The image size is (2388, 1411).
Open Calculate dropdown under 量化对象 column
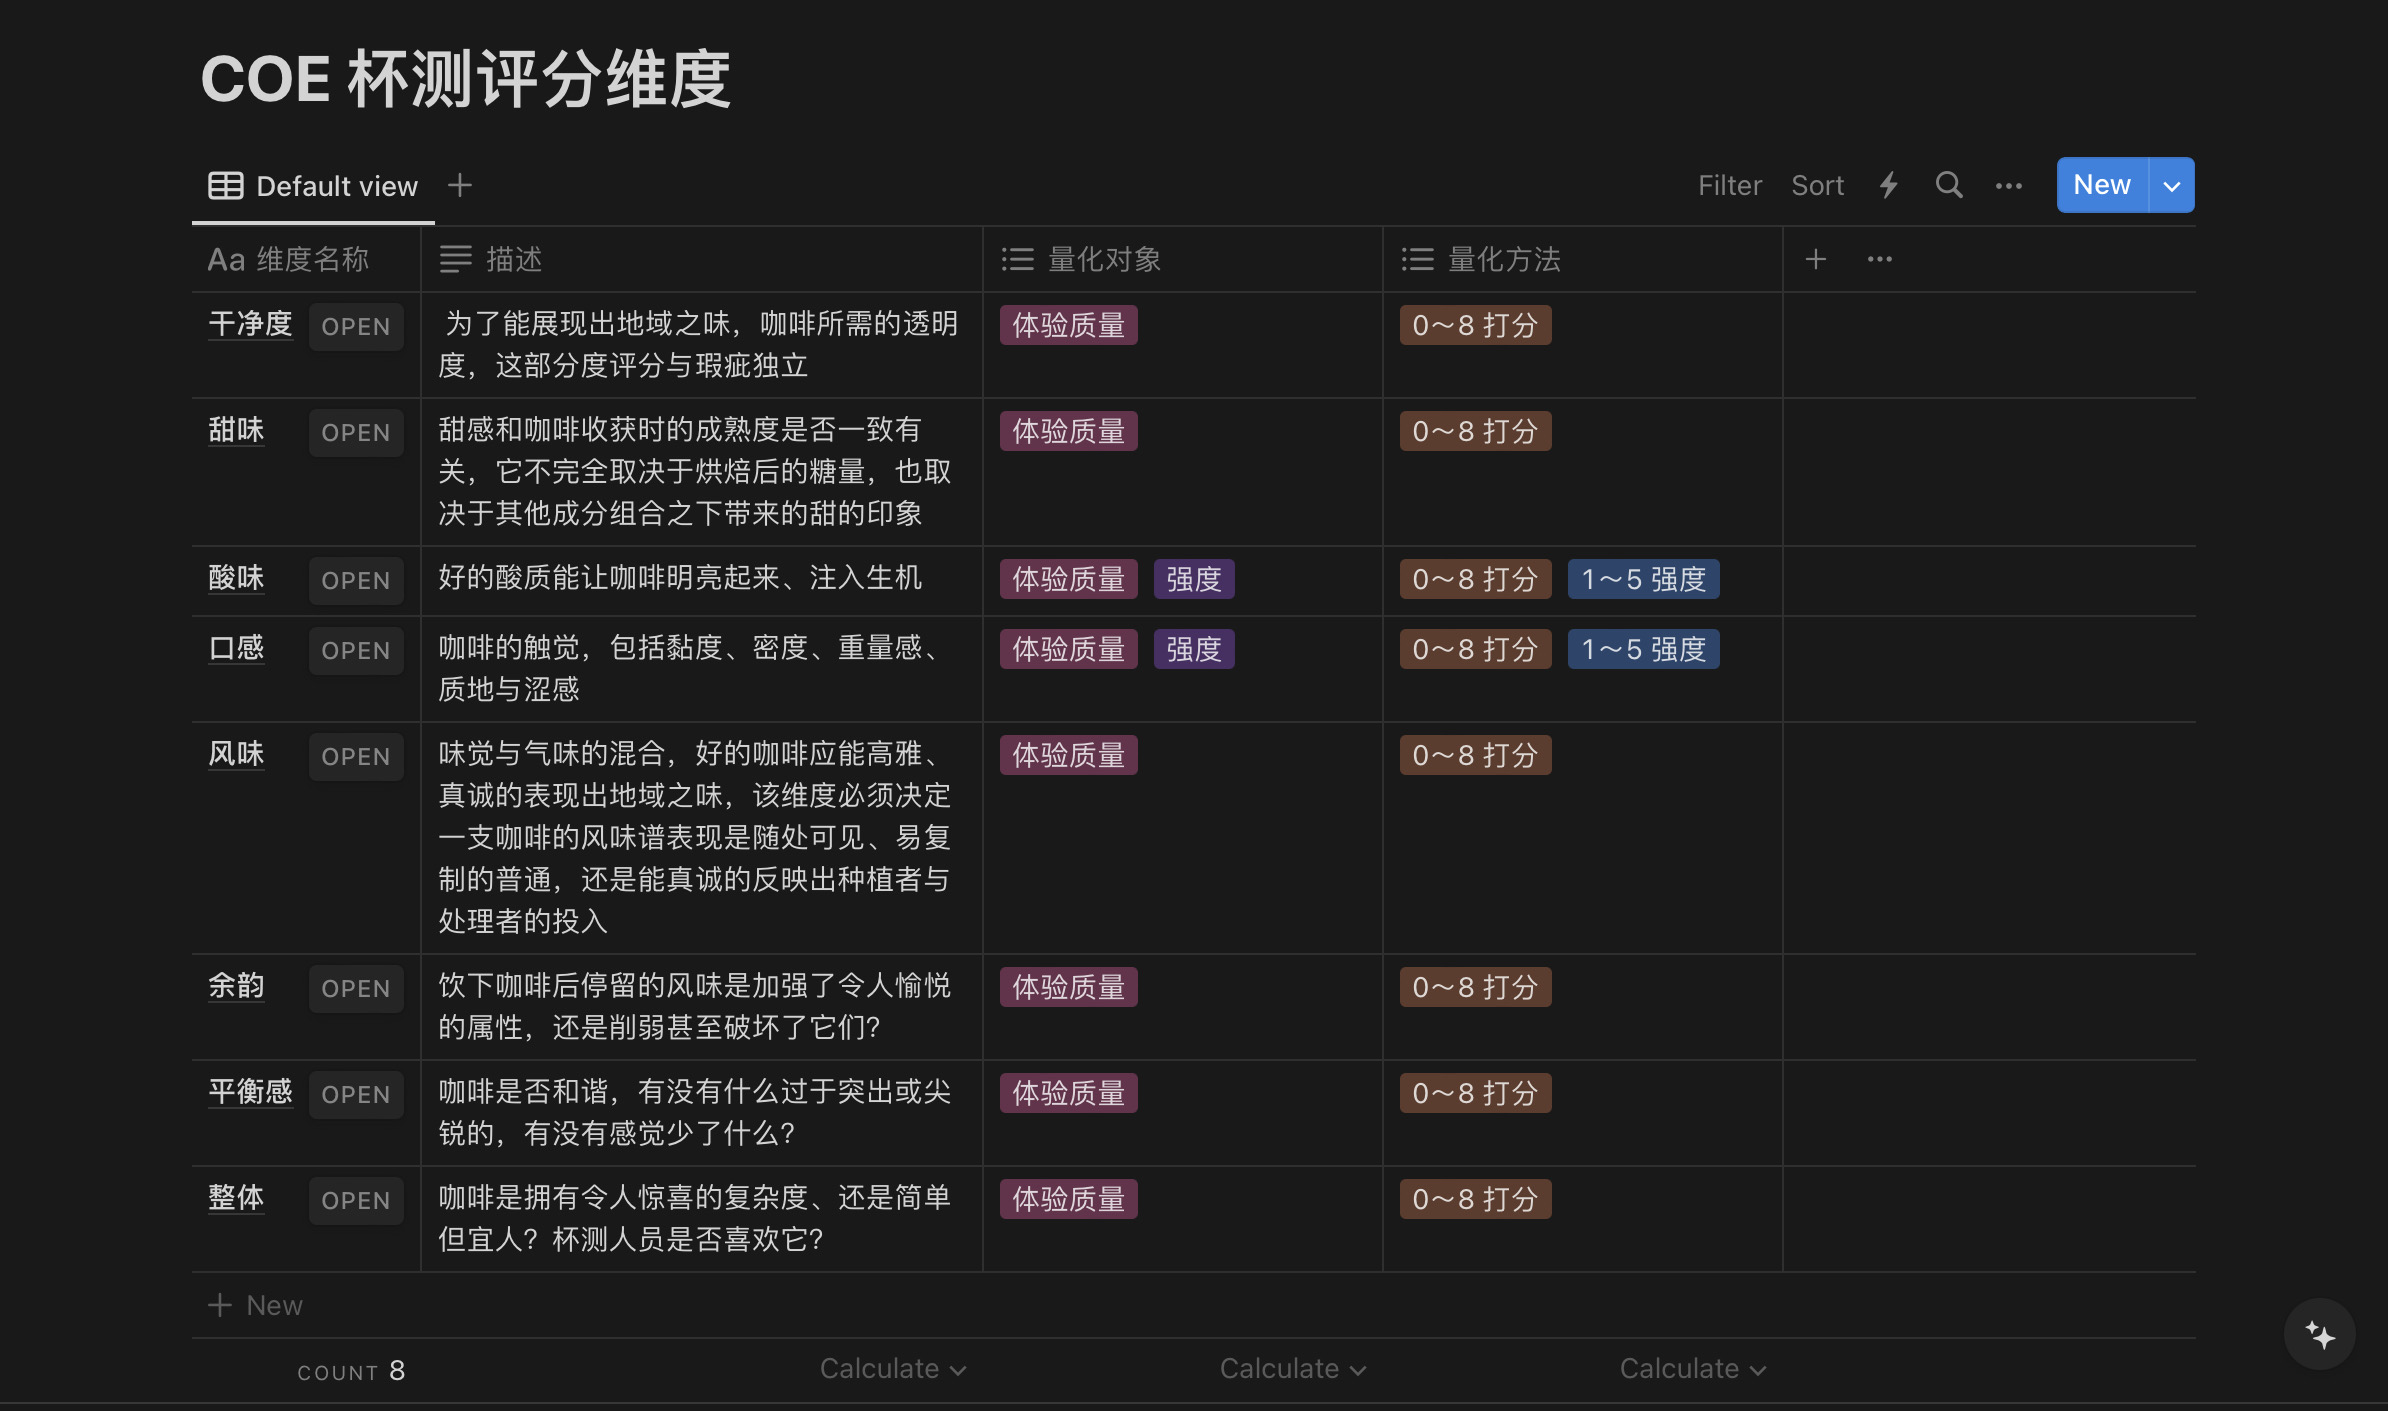(x=1292, y=1368)
